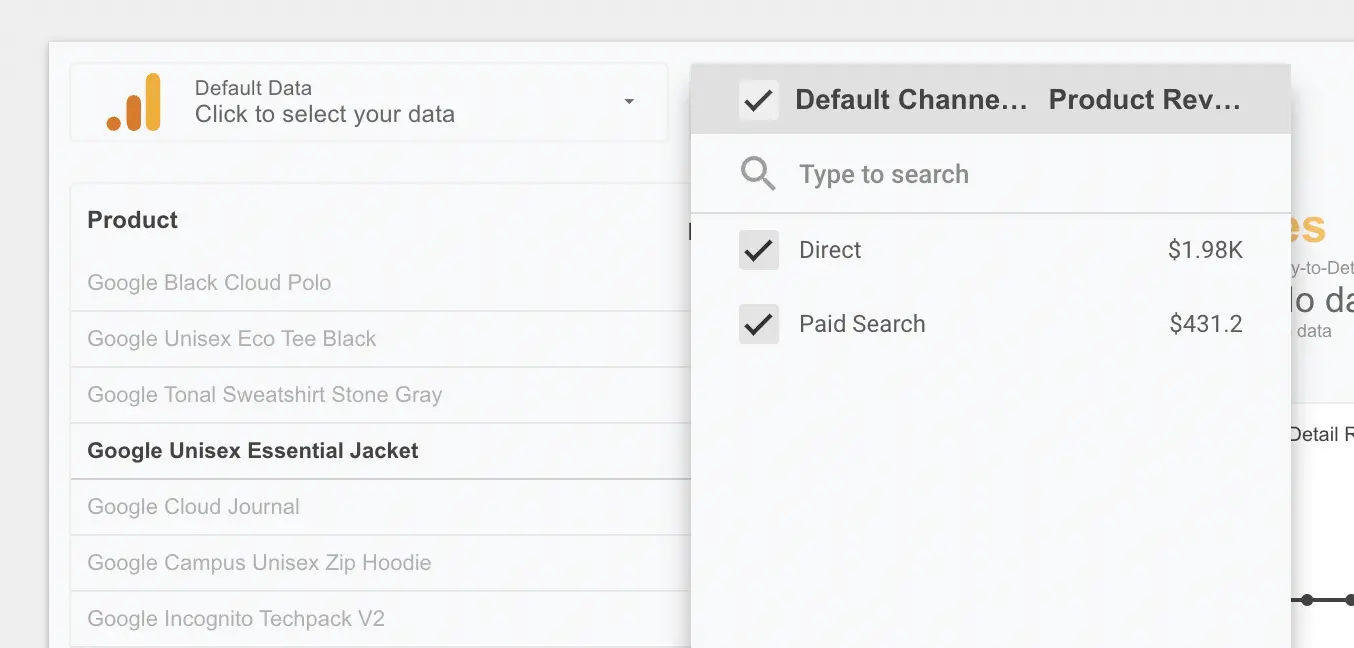
Task: Uncheck the Direct channel checkbox
Action: 758,250
